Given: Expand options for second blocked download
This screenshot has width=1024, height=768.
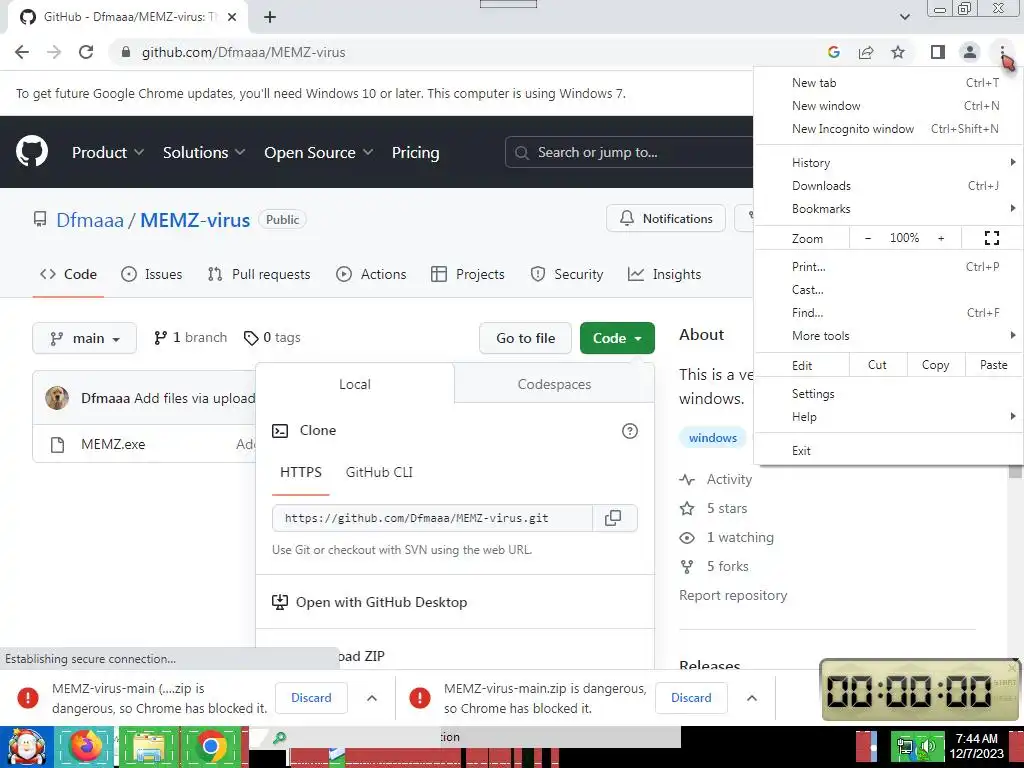Looking at the screenshot, I should [752, 698].
